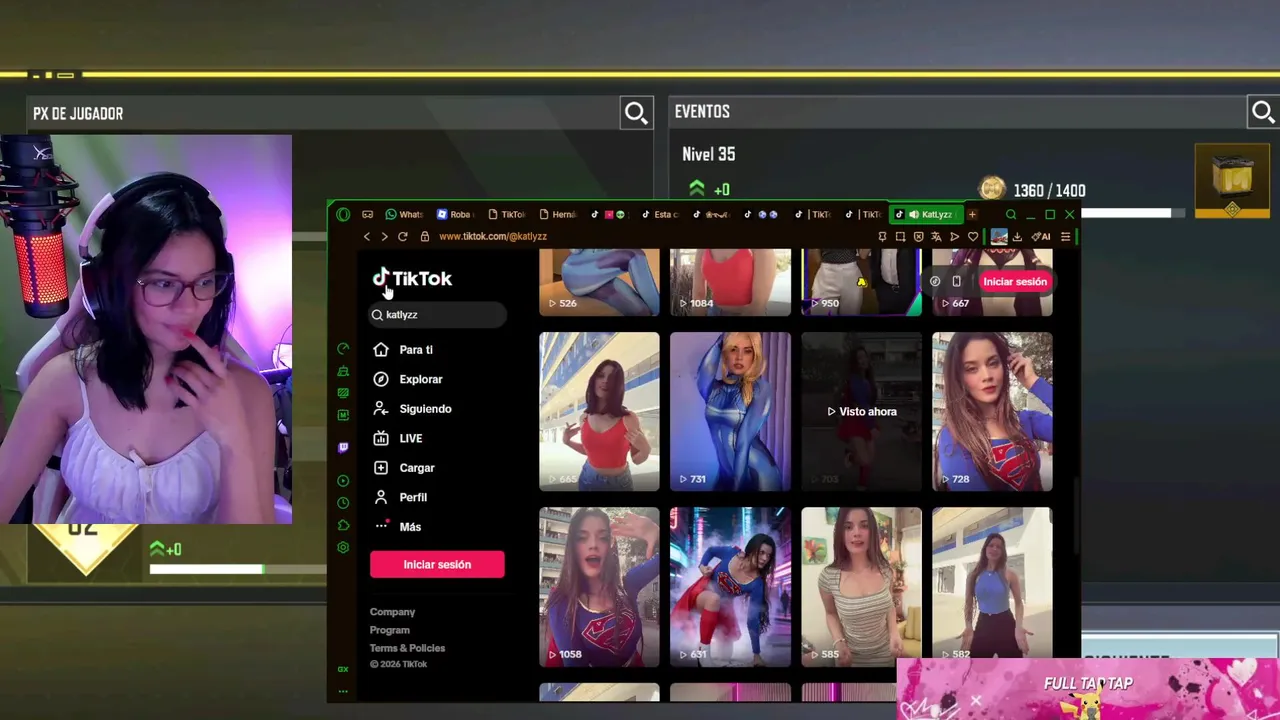1280x720 pixels.
Task: Reload the TikTok page
Action: coord(402,236)
